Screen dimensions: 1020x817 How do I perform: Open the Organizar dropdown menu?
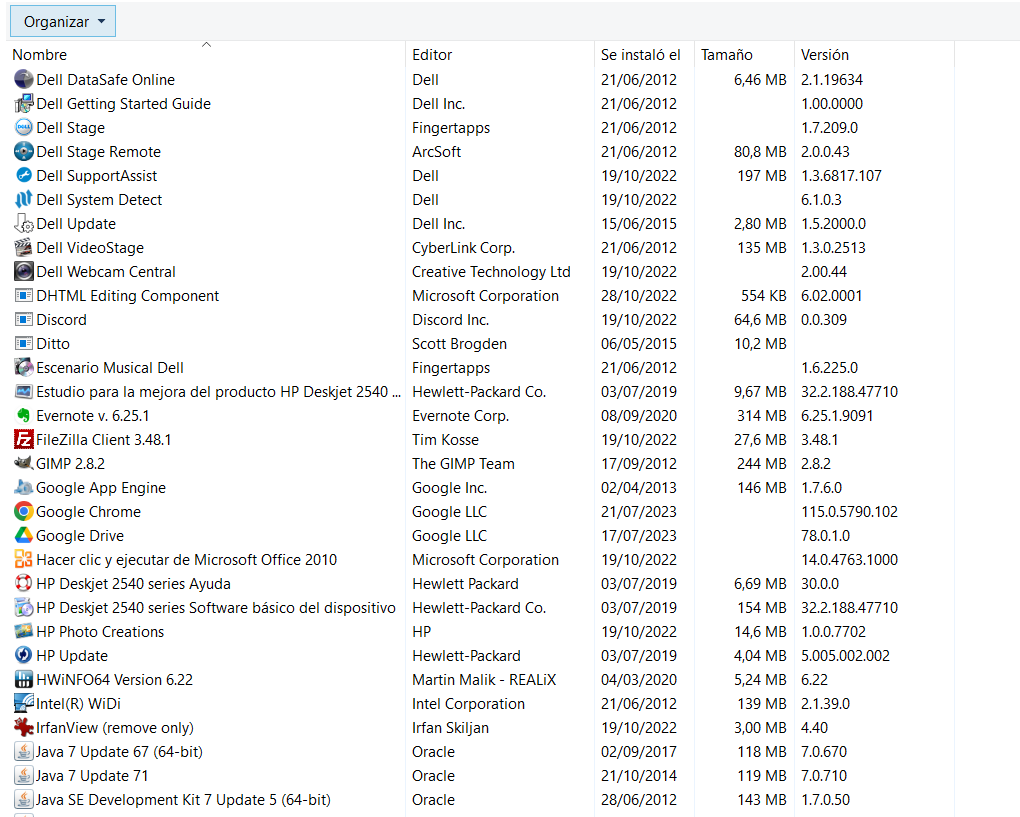tap(63, 21)
